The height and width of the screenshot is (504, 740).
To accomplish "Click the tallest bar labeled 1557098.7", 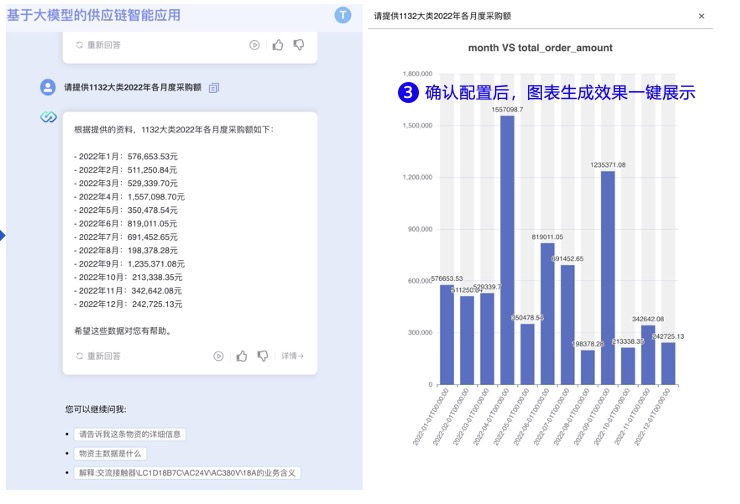I will click(507, 250).
